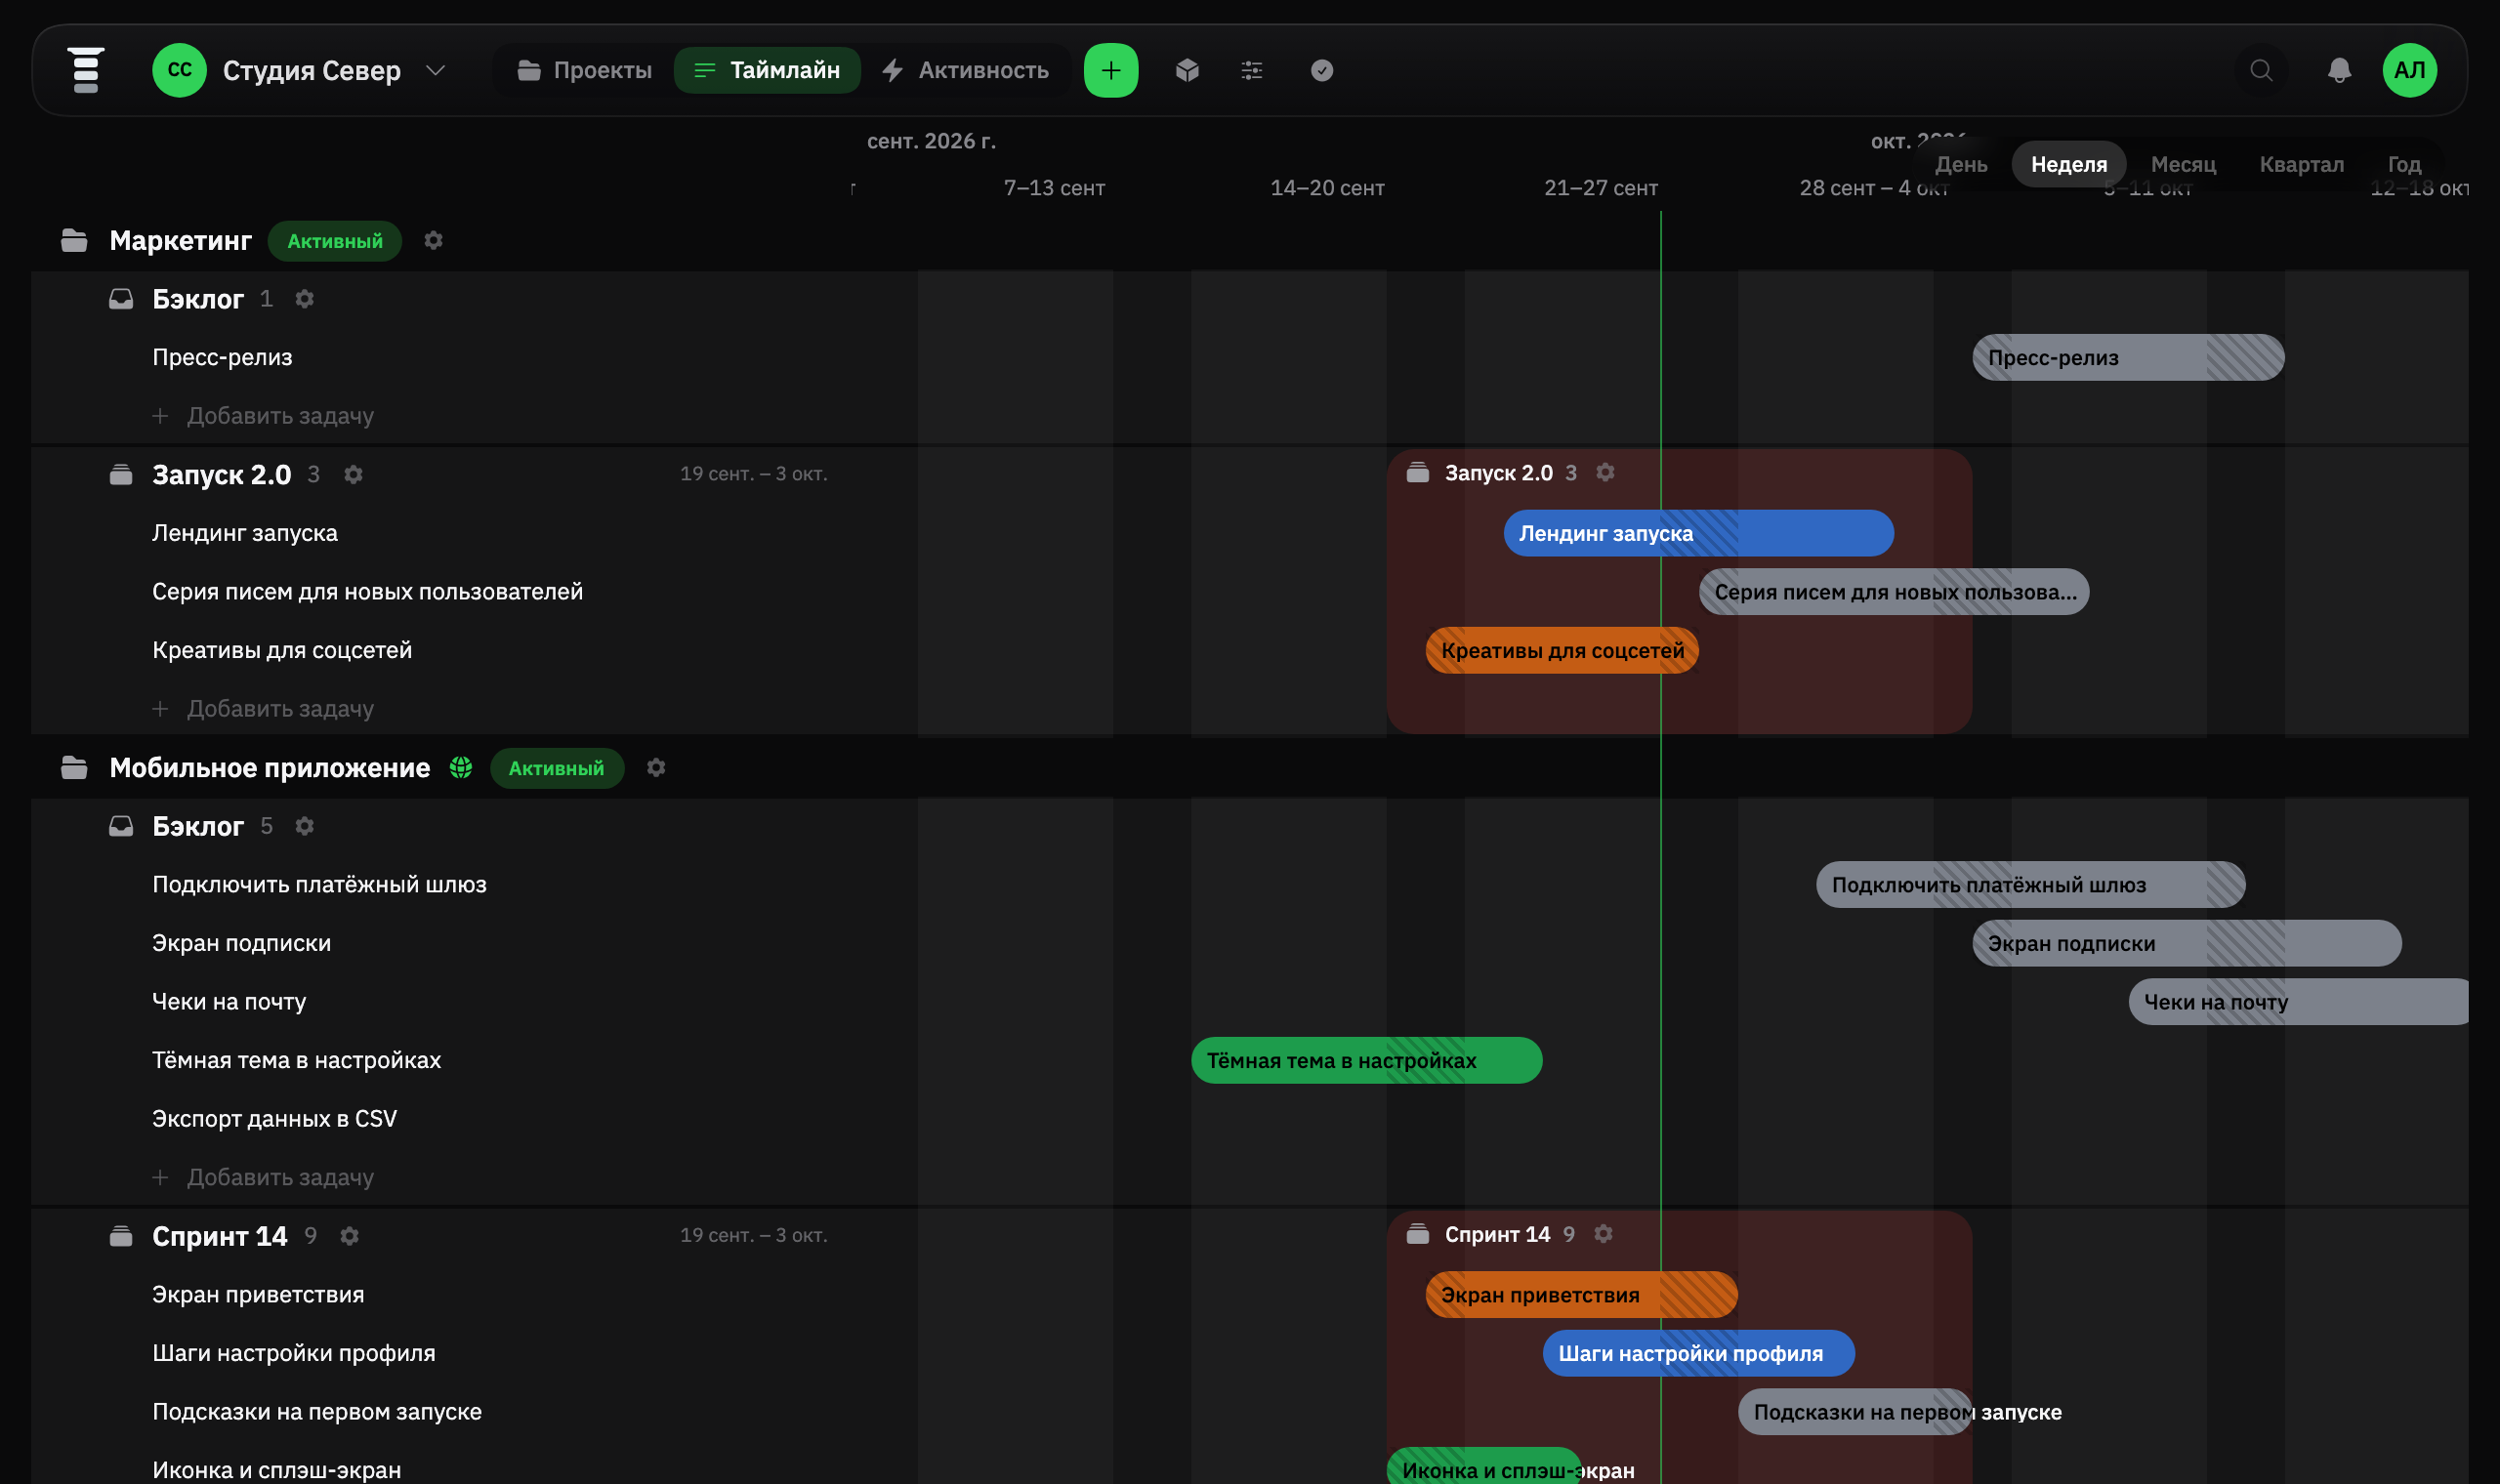This screenshot has height=1484, width=2500.
Task: Open the Активность tab
Action: coord(965,70)
